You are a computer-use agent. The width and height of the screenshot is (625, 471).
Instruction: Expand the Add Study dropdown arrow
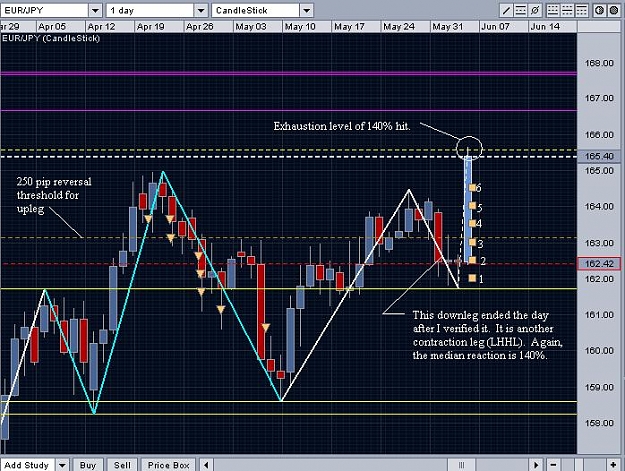click(62, 465)
